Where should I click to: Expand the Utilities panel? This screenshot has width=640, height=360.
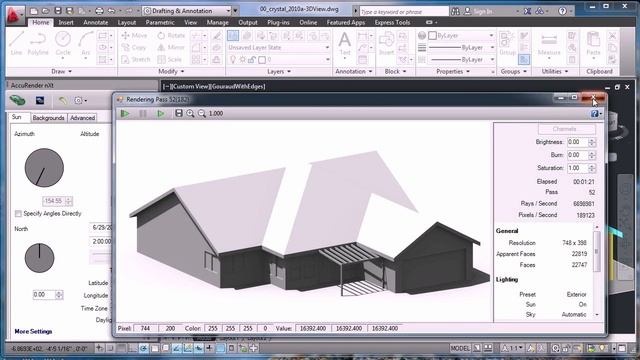pyautogui.click(x=555, y=71)
